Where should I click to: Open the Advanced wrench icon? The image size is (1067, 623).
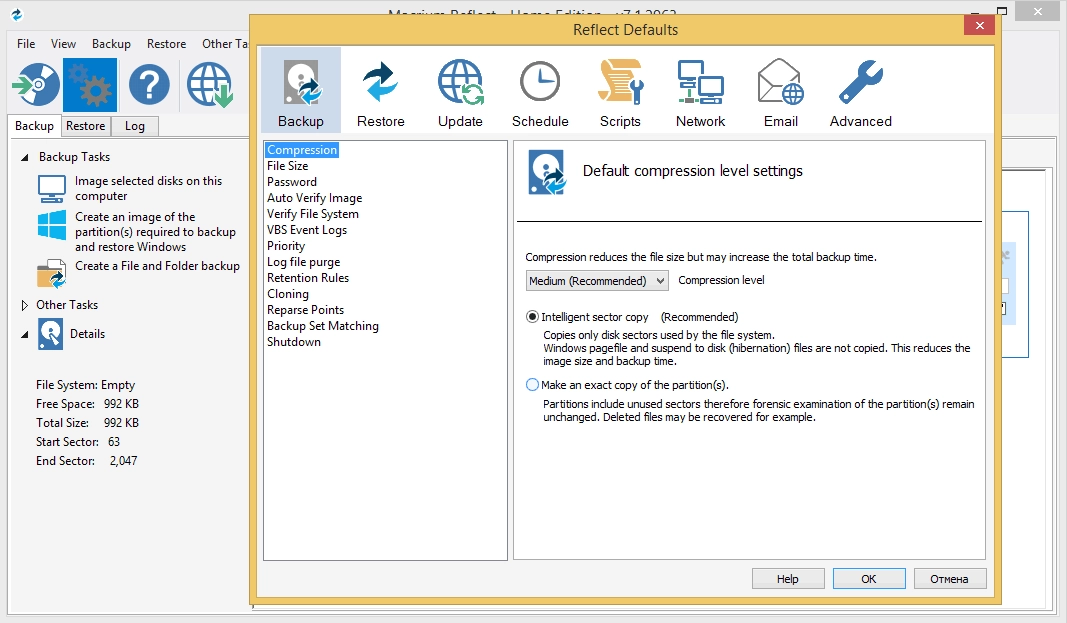click(x=860, y=82)
